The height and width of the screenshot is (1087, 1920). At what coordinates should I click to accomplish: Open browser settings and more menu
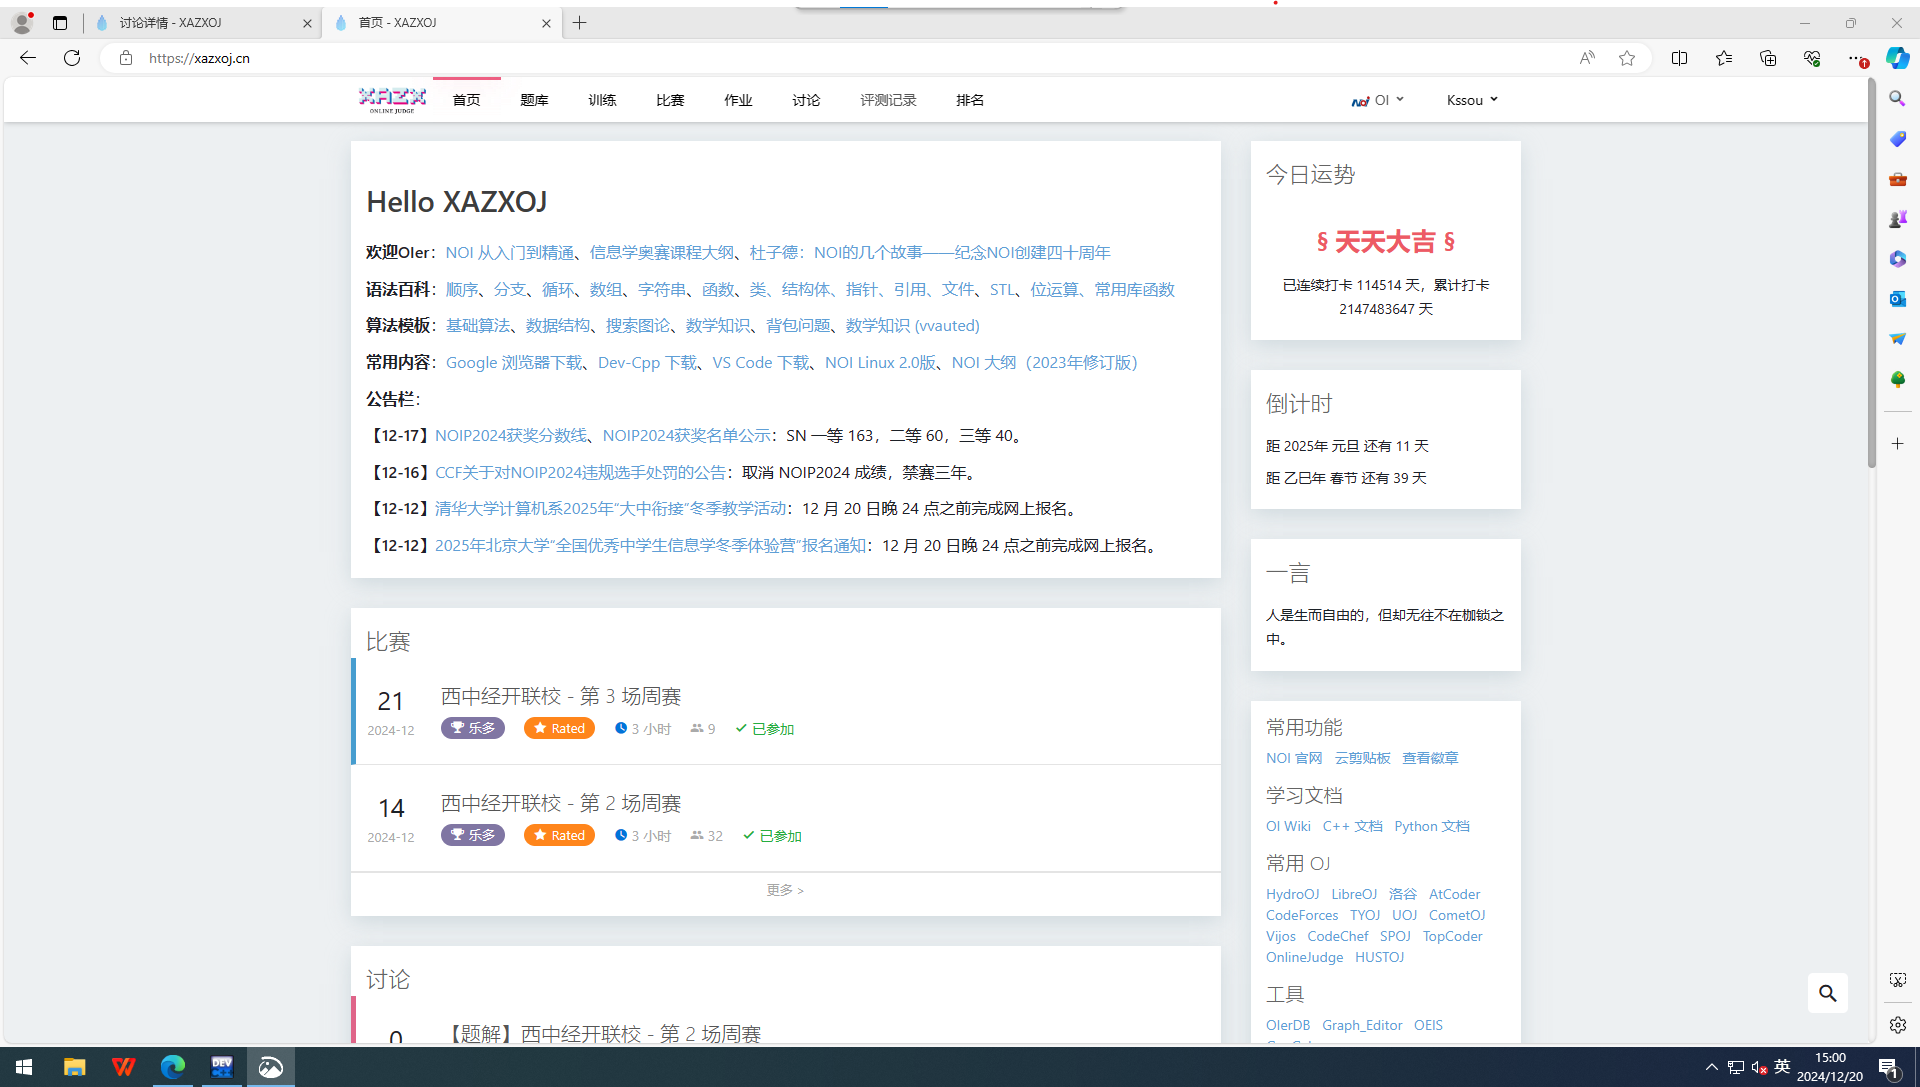pos(1856,58)
